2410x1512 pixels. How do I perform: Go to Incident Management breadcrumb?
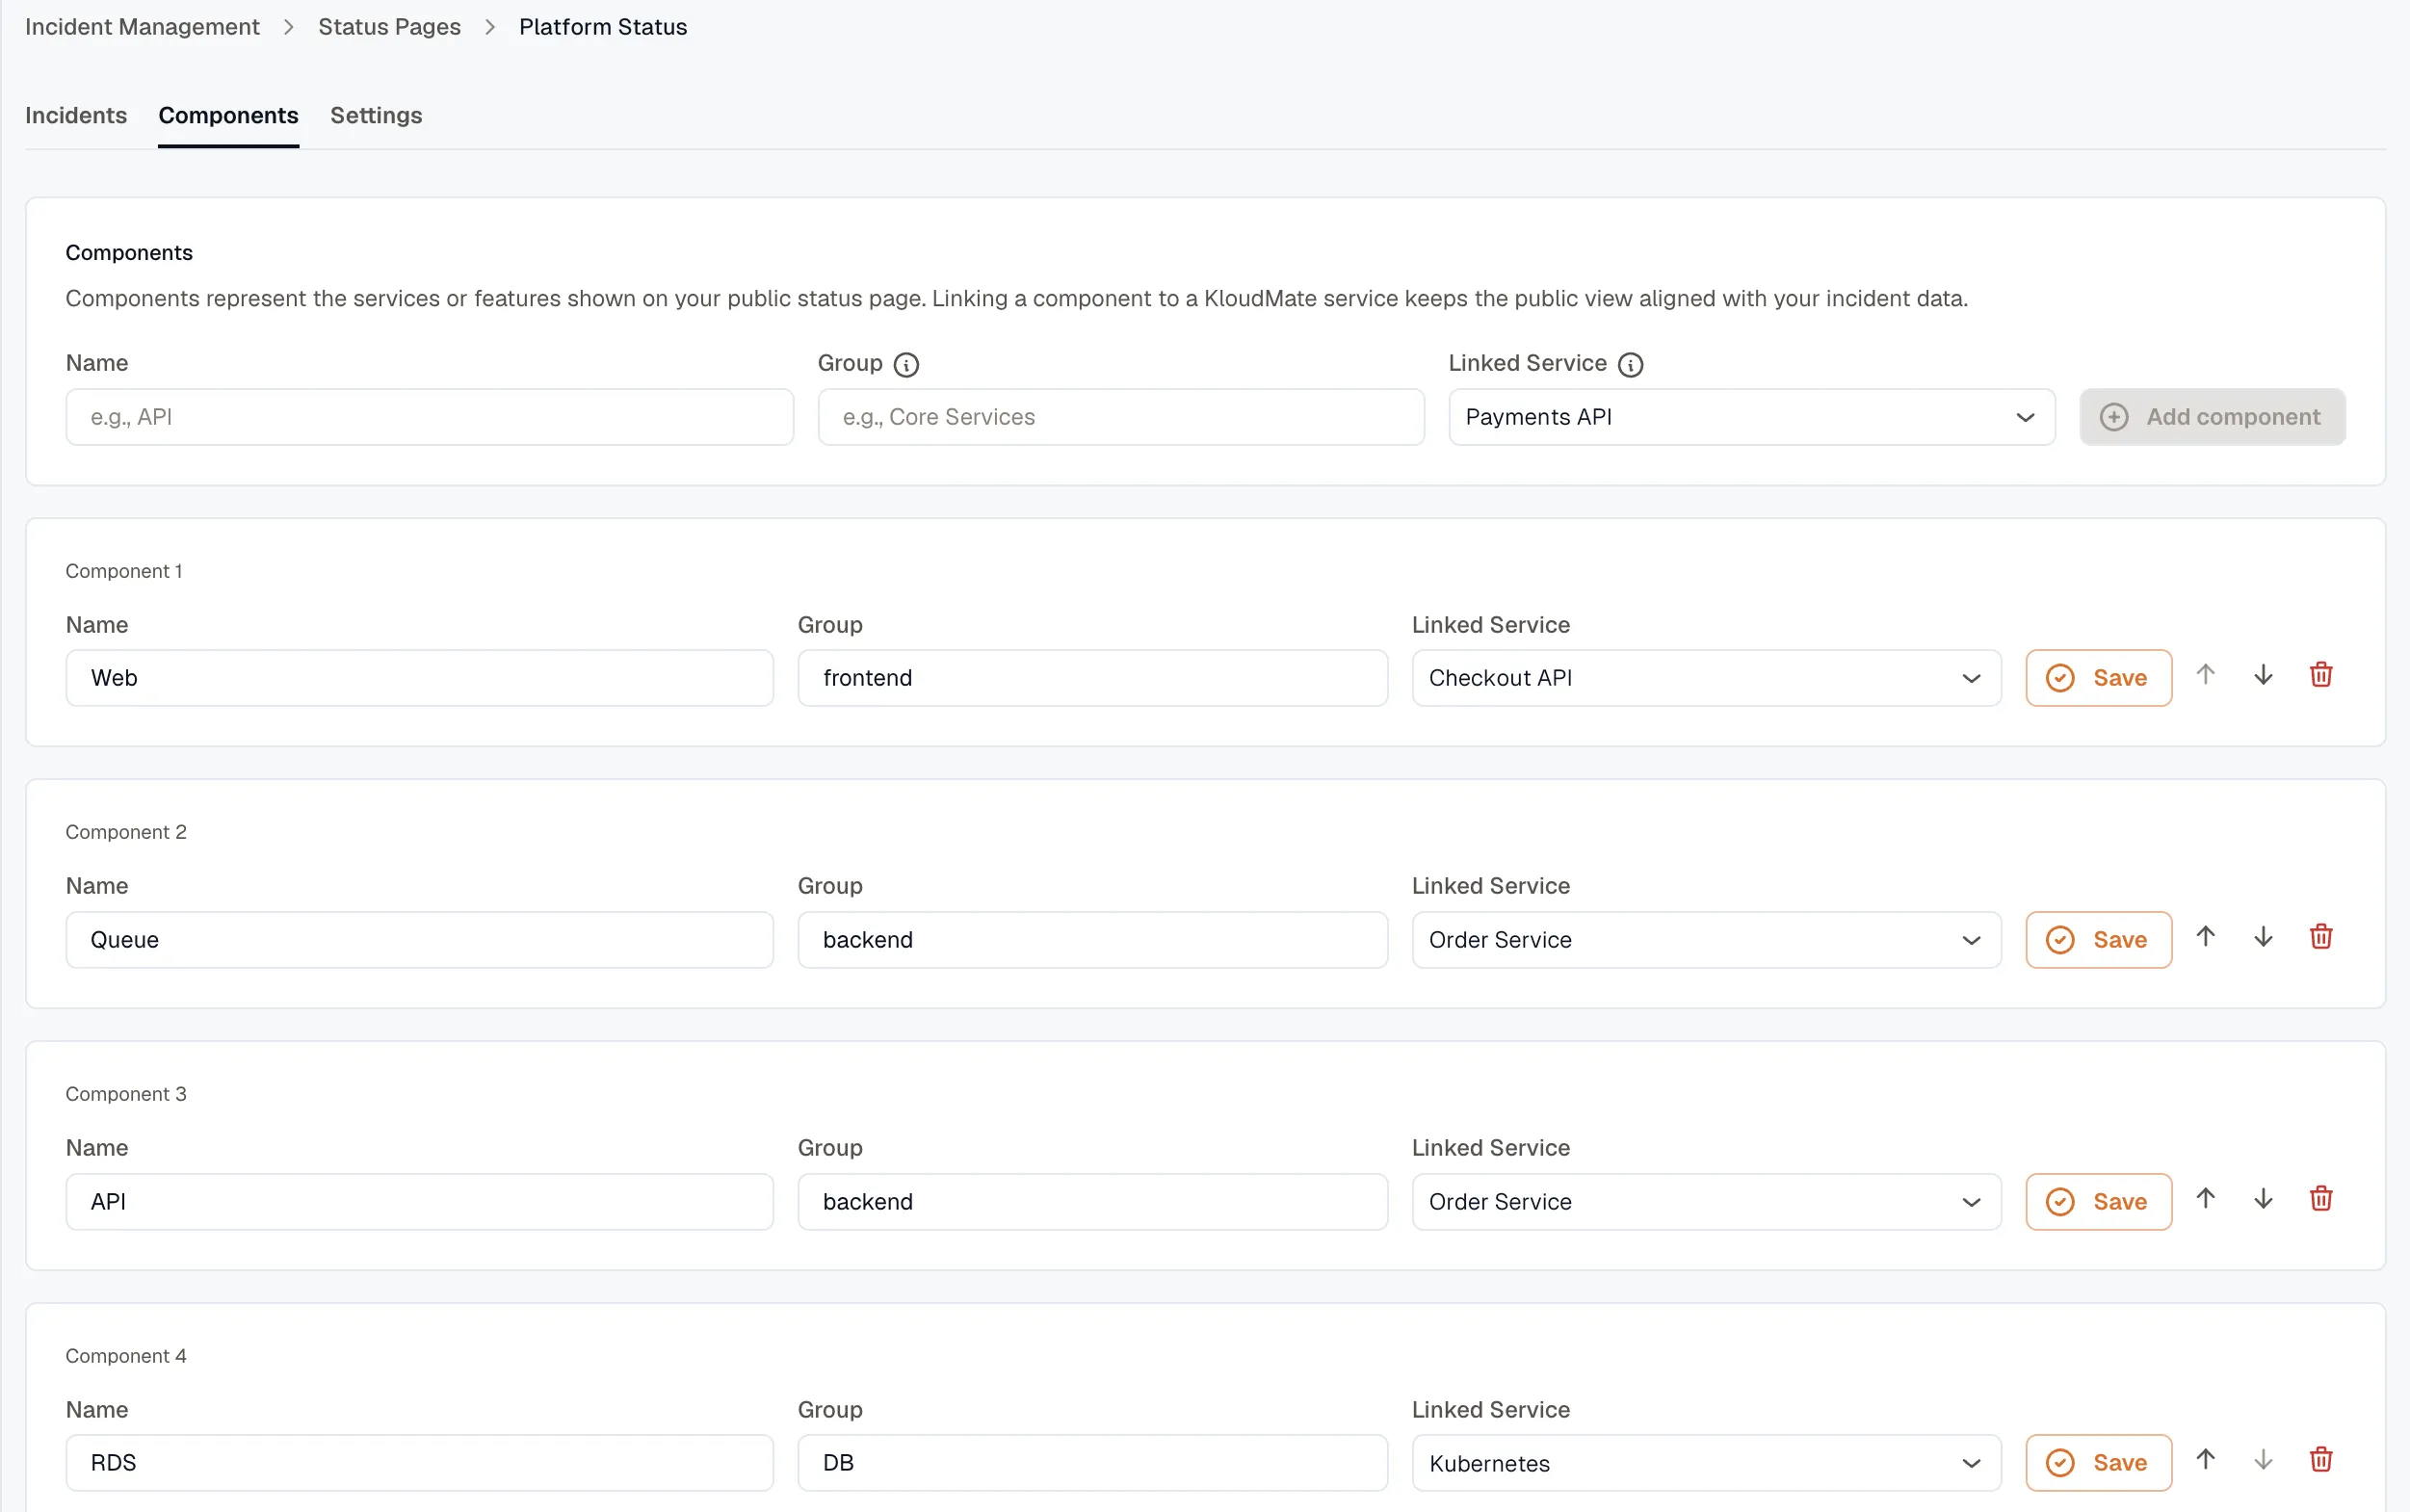point(142,27)
